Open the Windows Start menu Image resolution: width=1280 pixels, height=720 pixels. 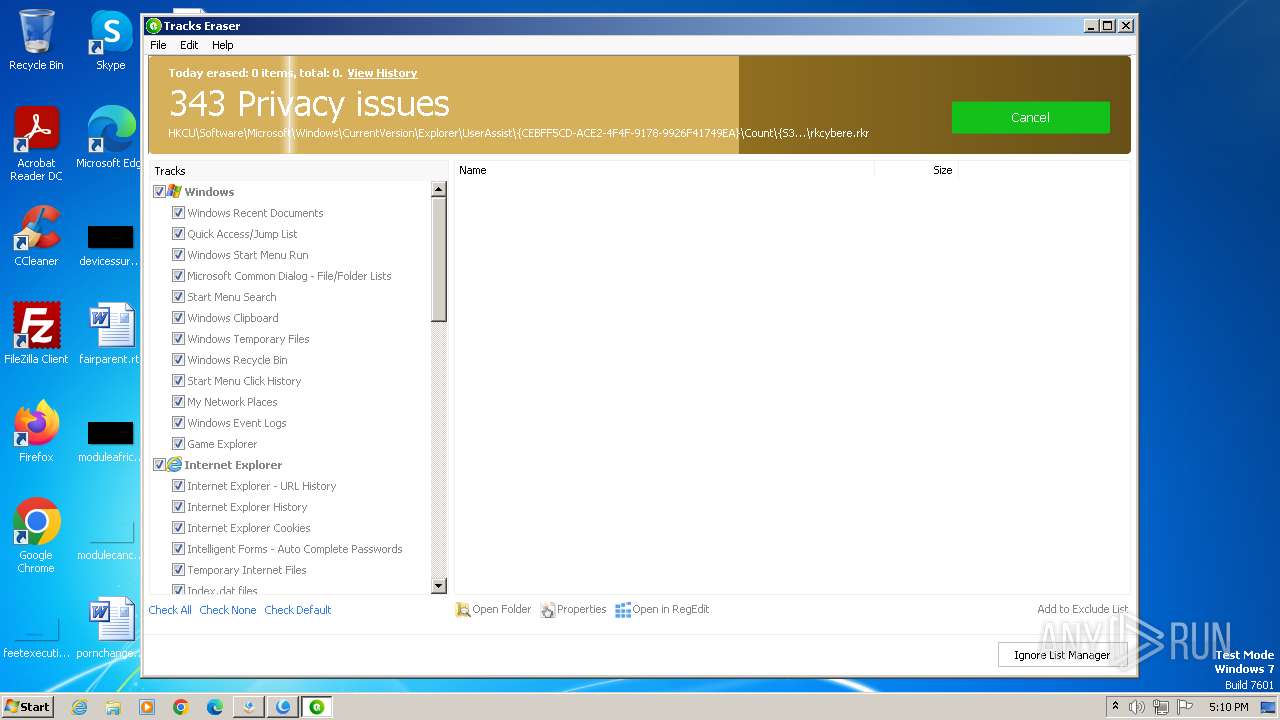point(27,707)
